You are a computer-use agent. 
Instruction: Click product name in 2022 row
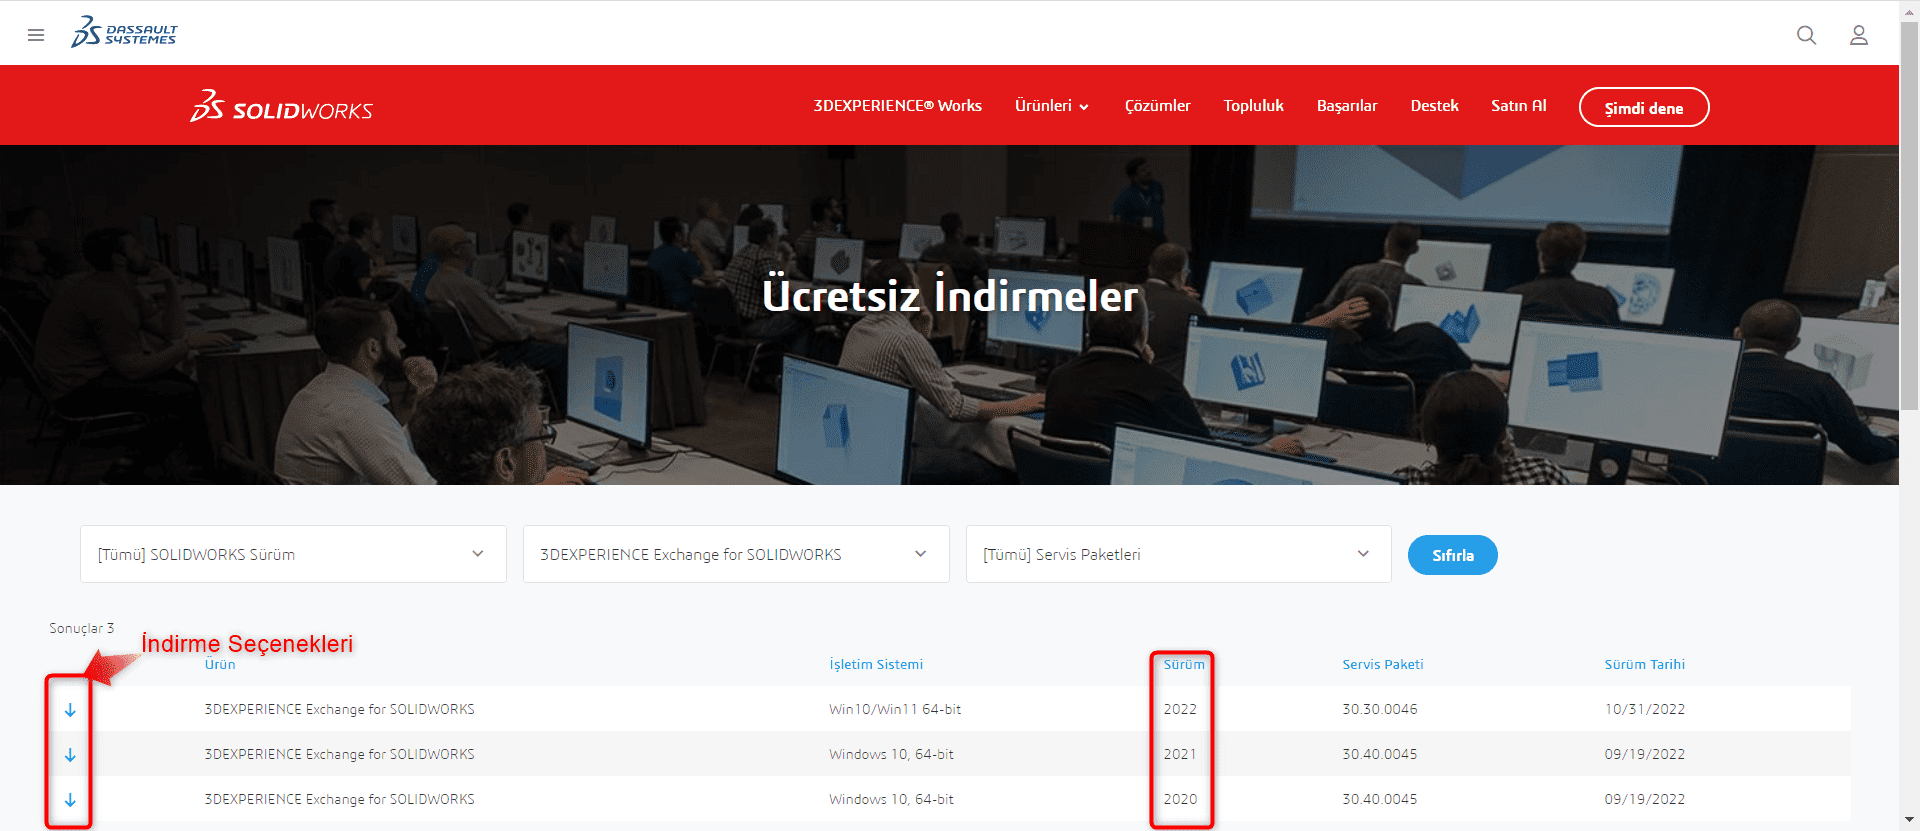[x=340, y=710]
